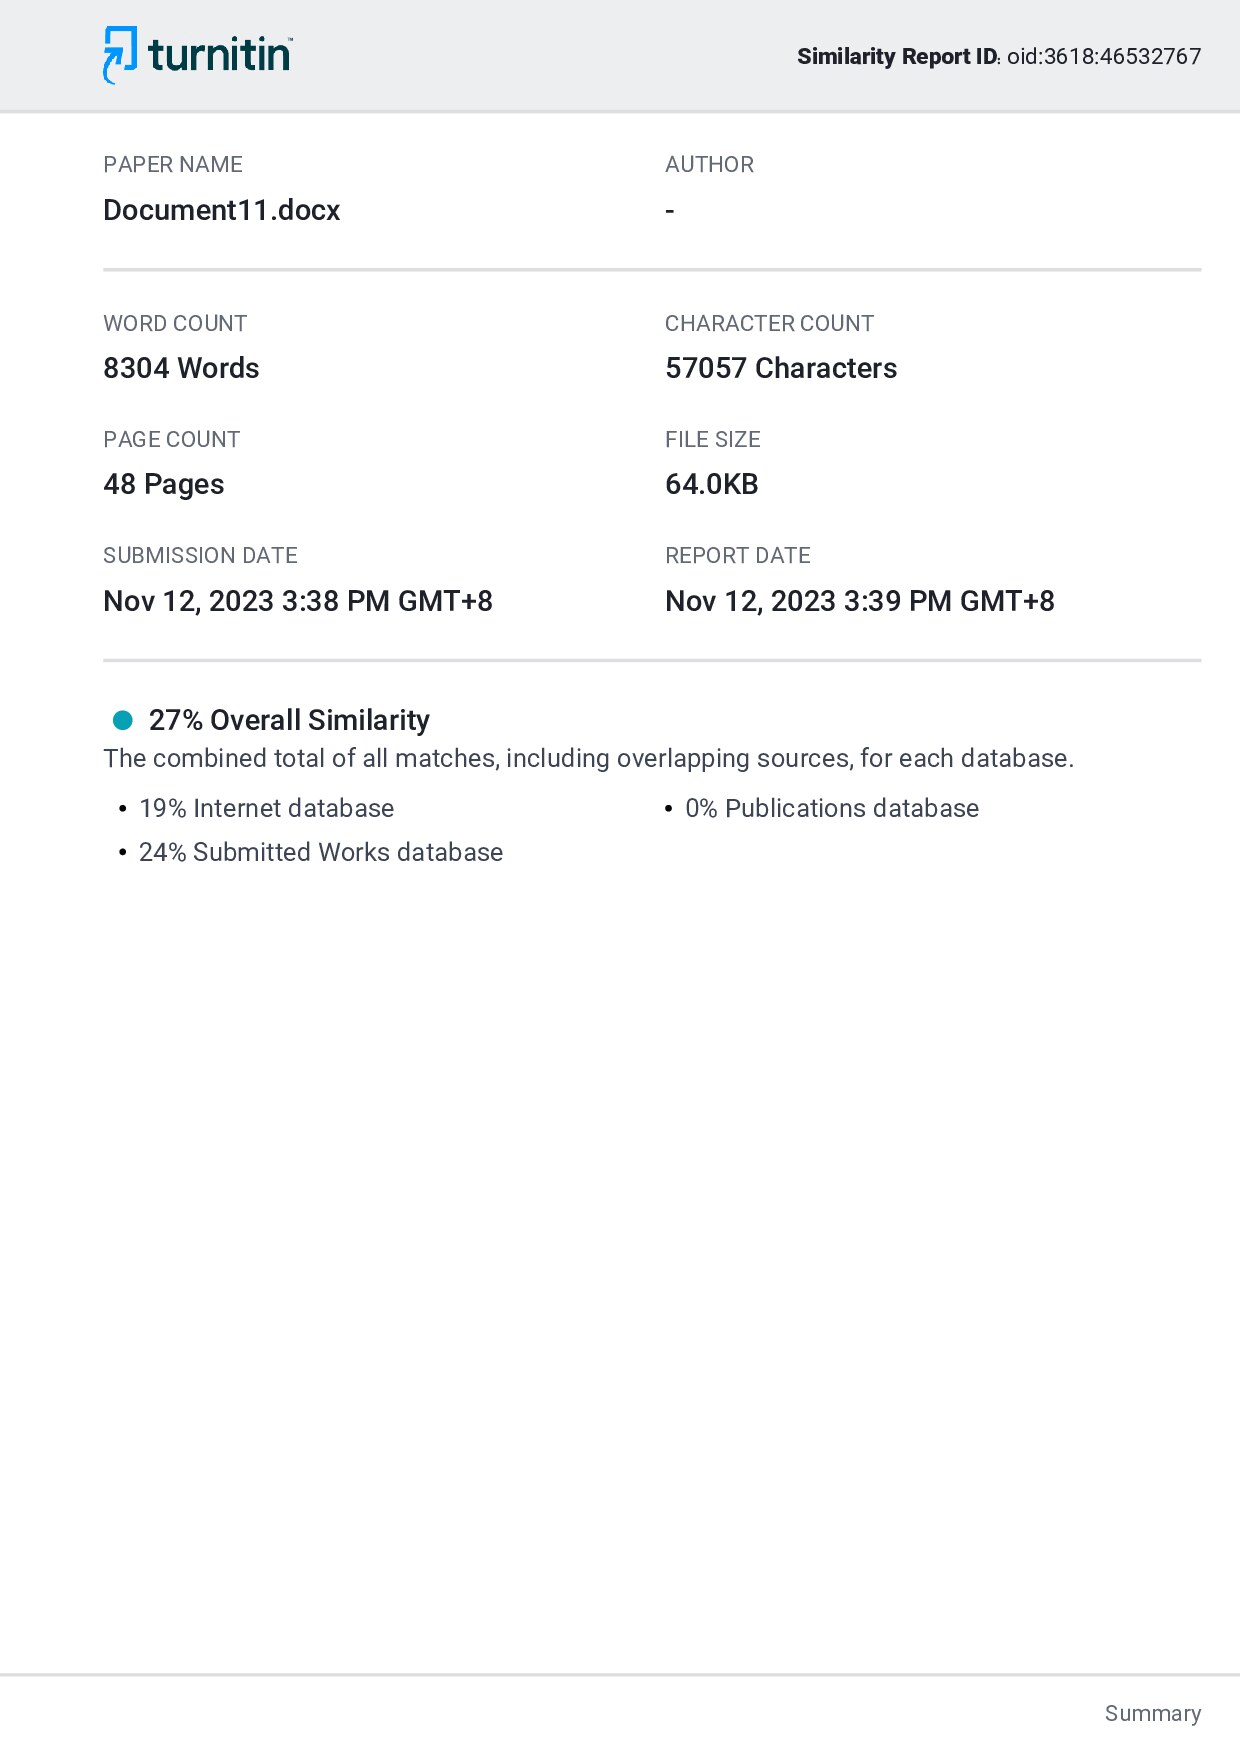
Task: Select the 8304 Words value
Action: [x=181, y=368]
